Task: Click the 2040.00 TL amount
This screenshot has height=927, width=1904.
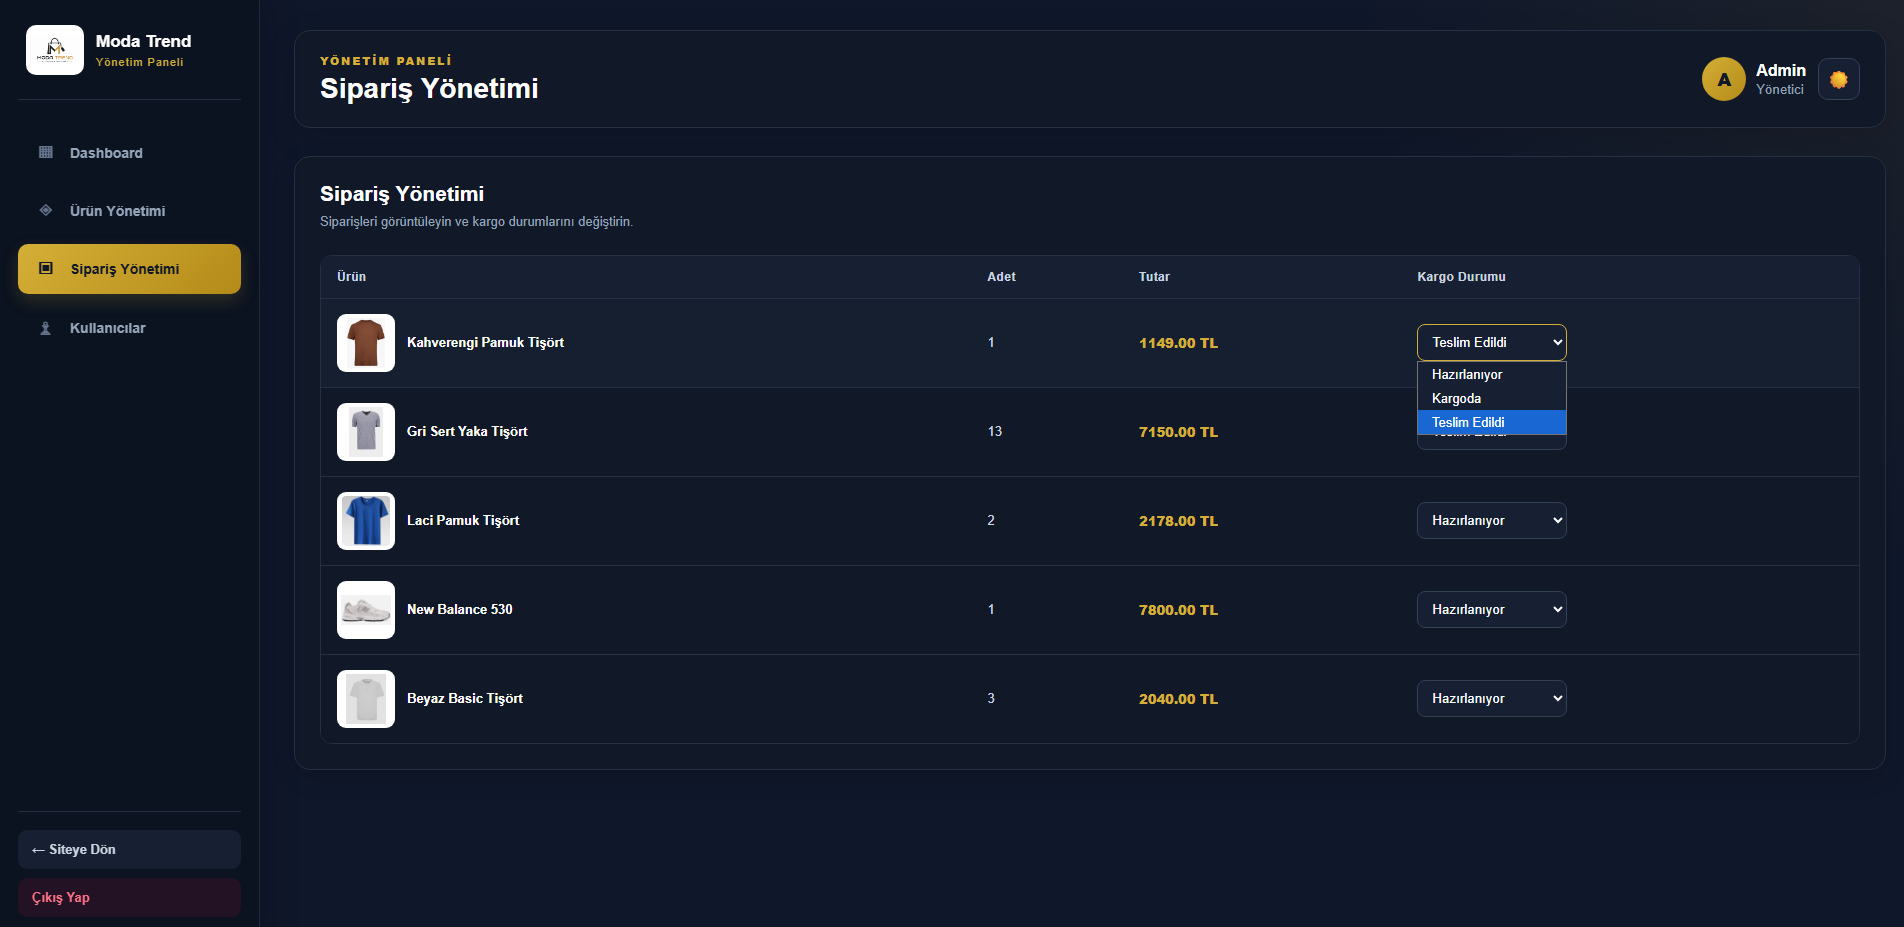Action: pos(1178,699)
